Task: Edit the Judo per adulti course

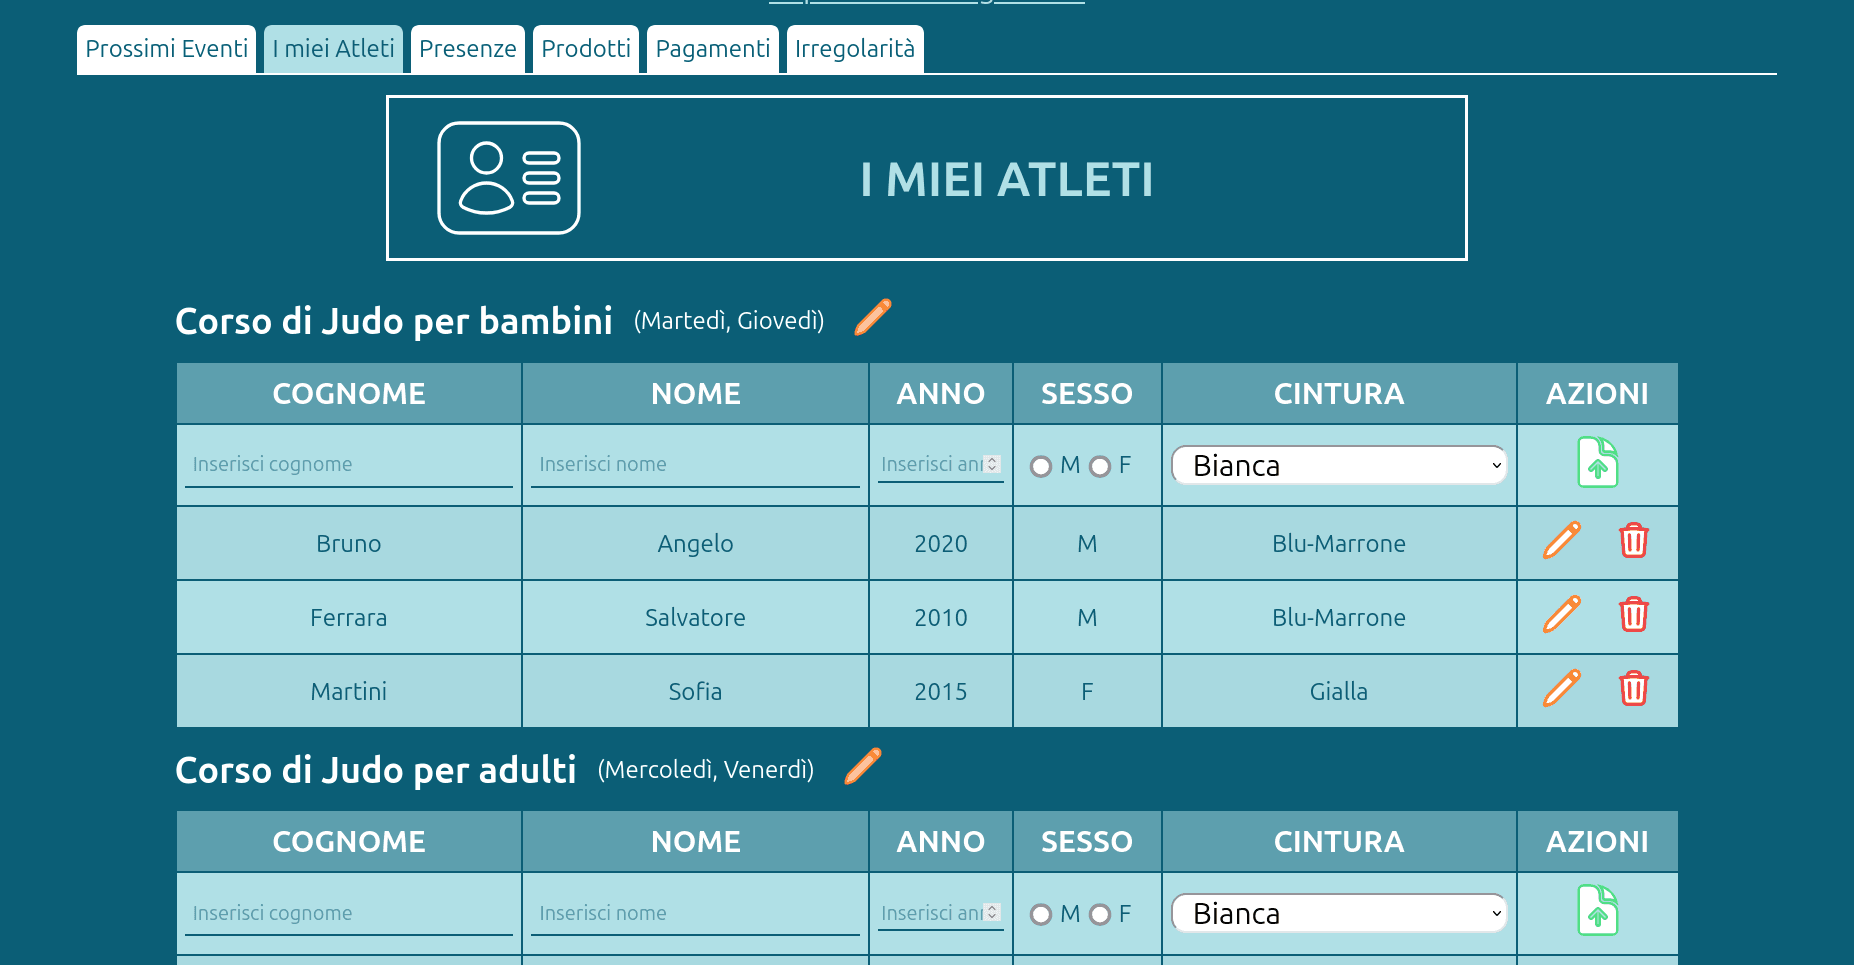Action: click(x=862, y=766)
